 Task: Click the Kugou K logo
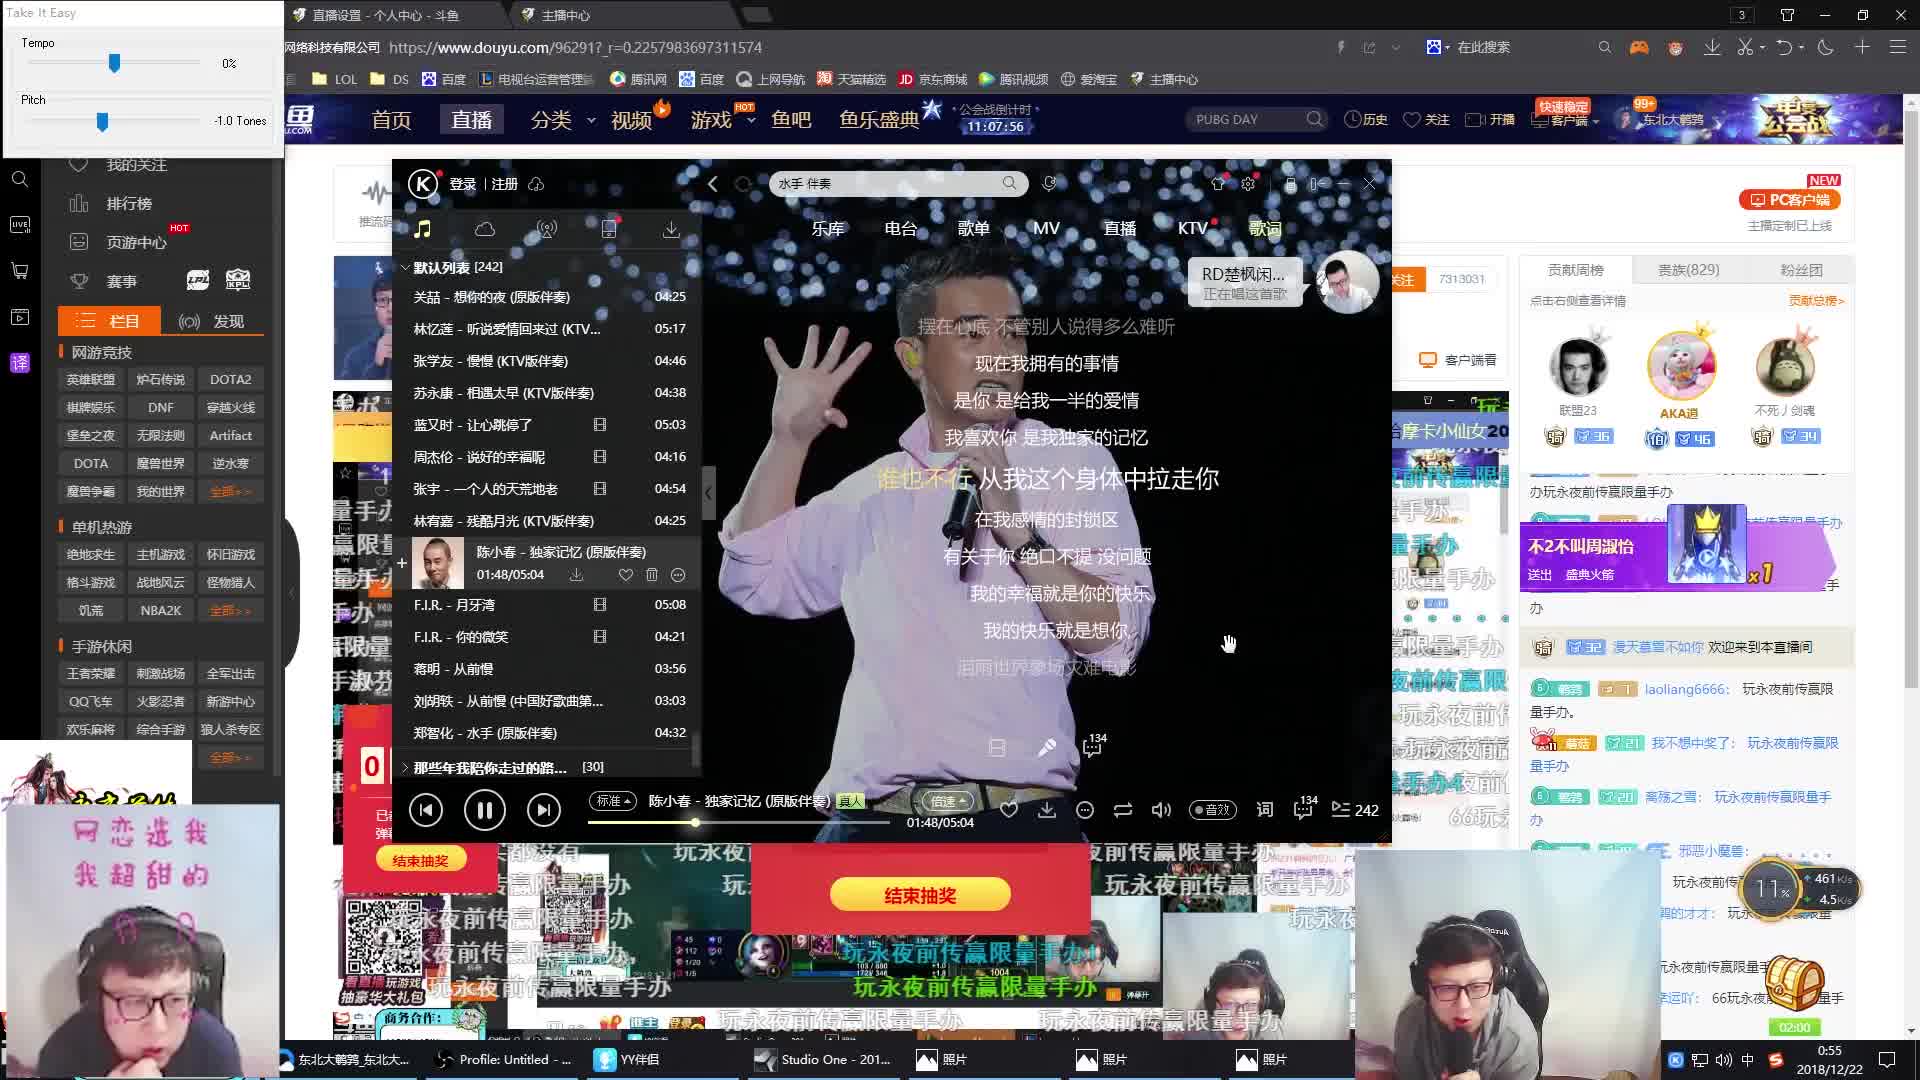click(x=423, y=184)
